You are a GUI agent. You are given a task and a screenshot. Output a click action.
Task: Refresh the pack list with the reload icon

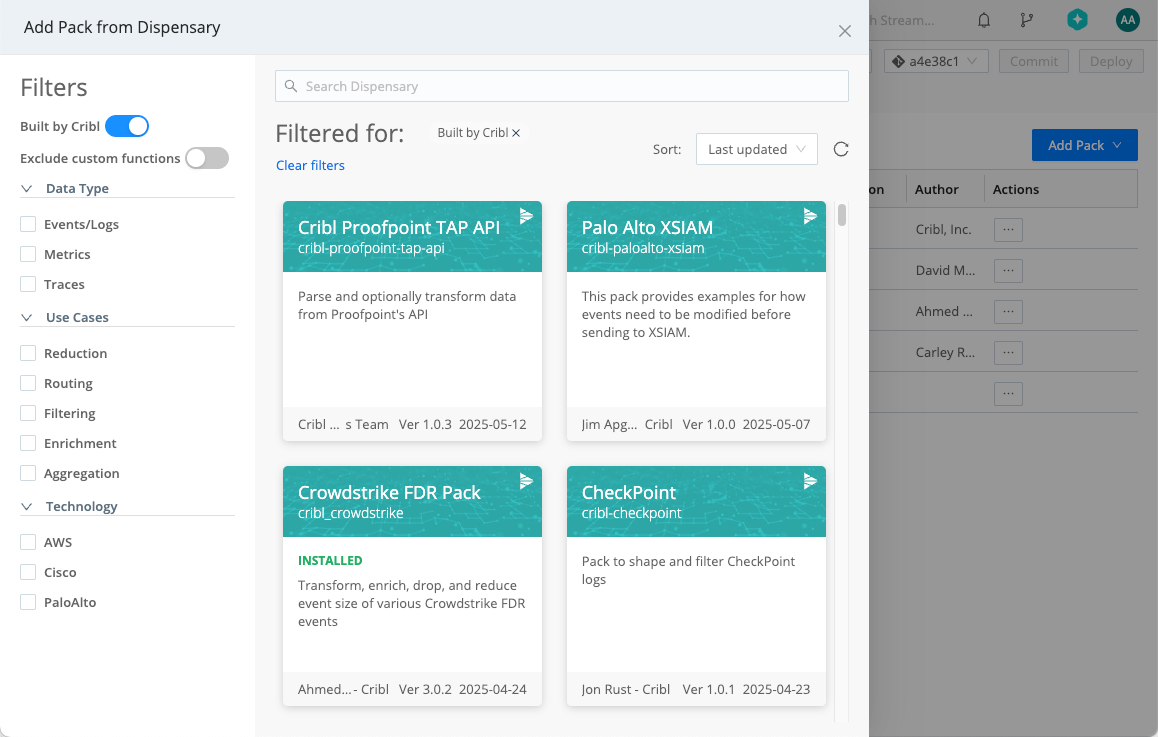click(x=840, y=148)
